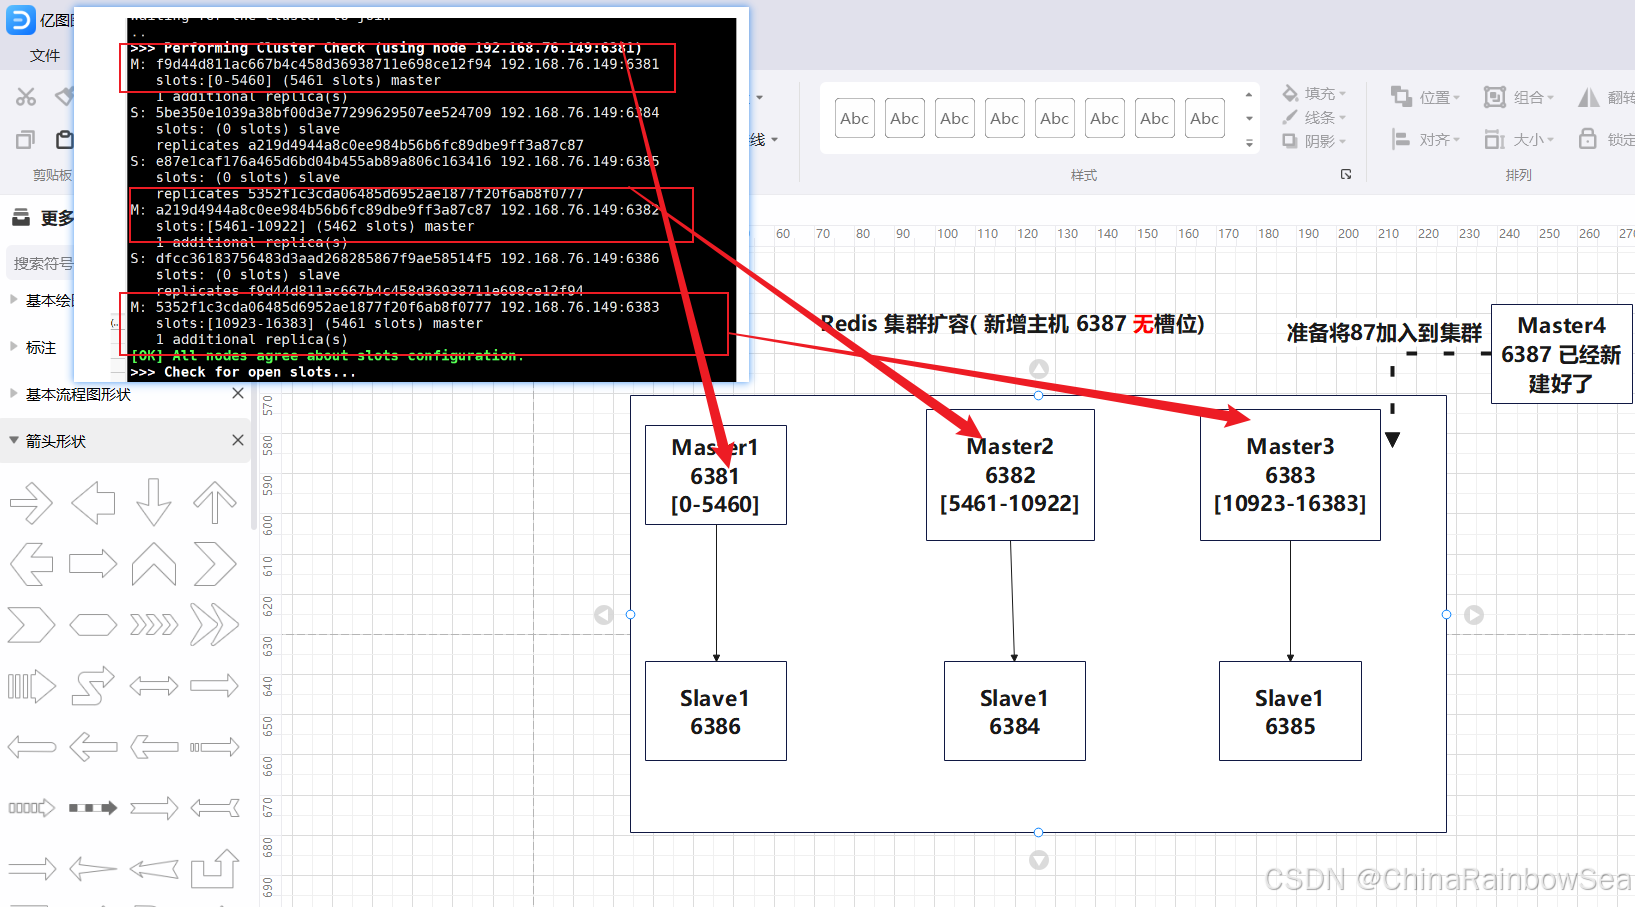
Task: Select the triple chevron arrows shape
Action: point(154,625)
